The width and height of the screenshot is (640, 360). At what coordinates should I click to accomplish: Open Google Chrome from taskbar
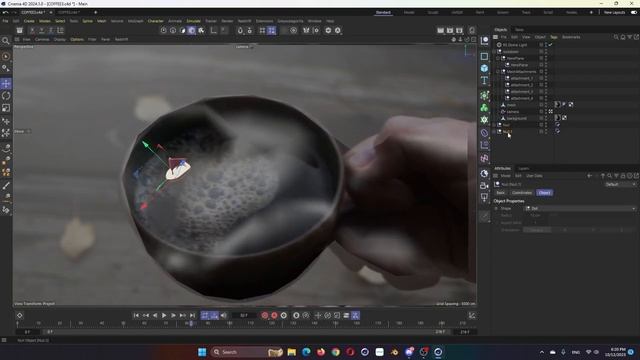[x=336, y=352]
